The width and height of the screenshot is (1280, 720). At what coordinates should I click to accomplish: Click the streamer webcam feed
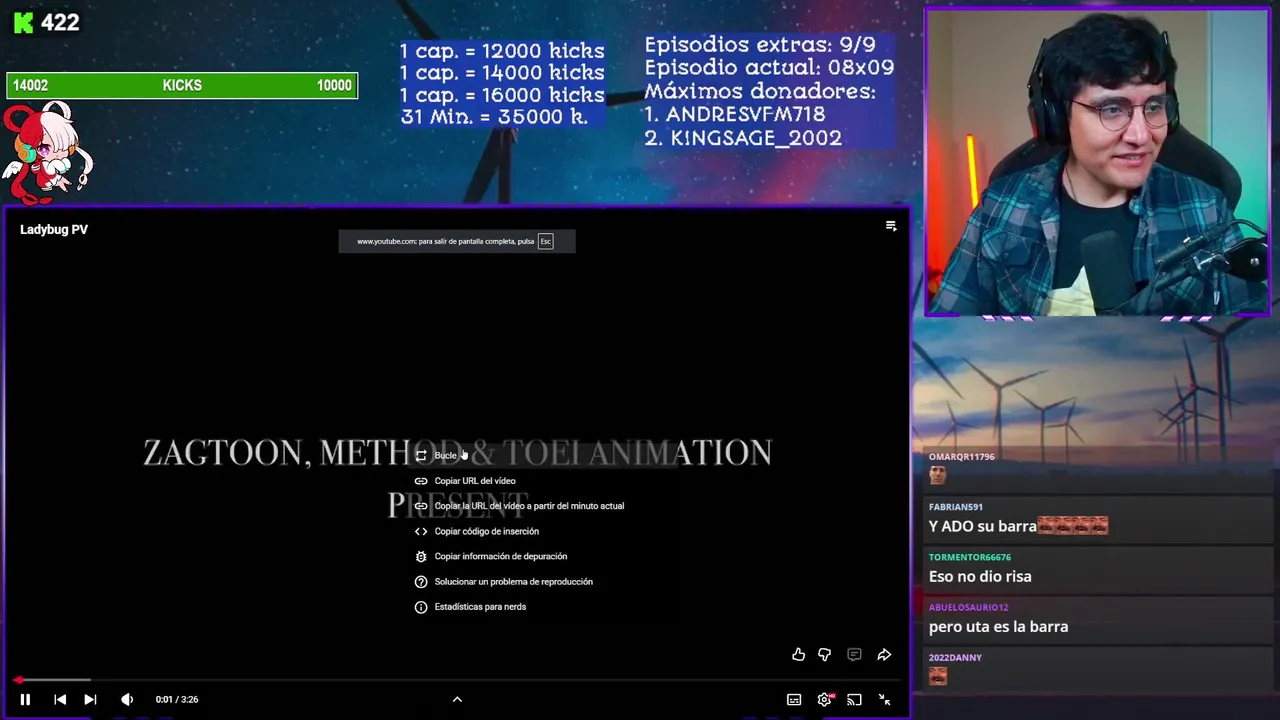[x=1097, y=163]
